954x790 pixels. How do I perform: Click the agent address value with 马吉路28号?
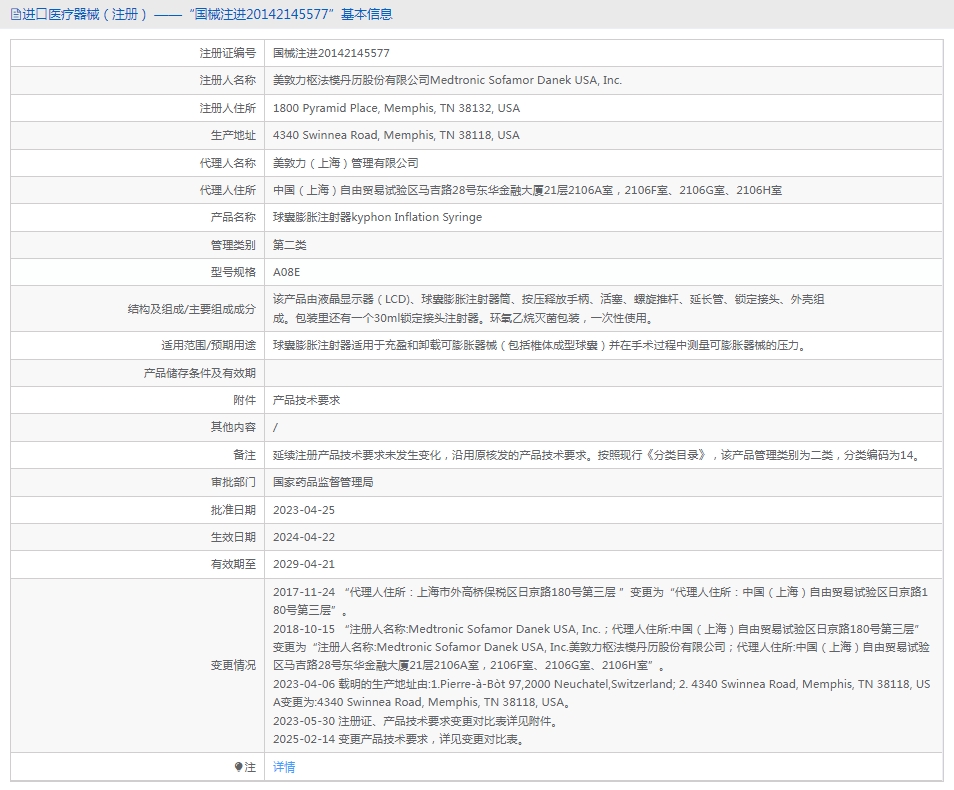527,190
